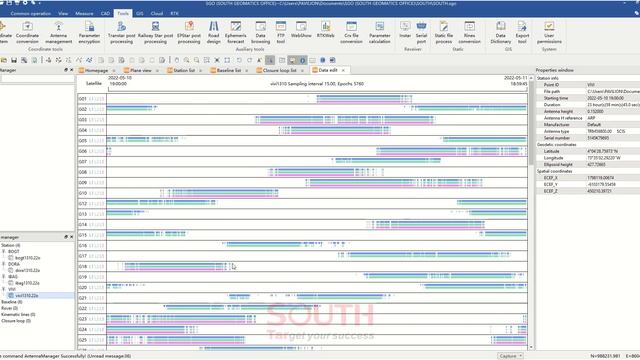This screenshot has height=360, width=640.
Task: Switch to the GIS ribbon tab
Action: coord(140,13)
